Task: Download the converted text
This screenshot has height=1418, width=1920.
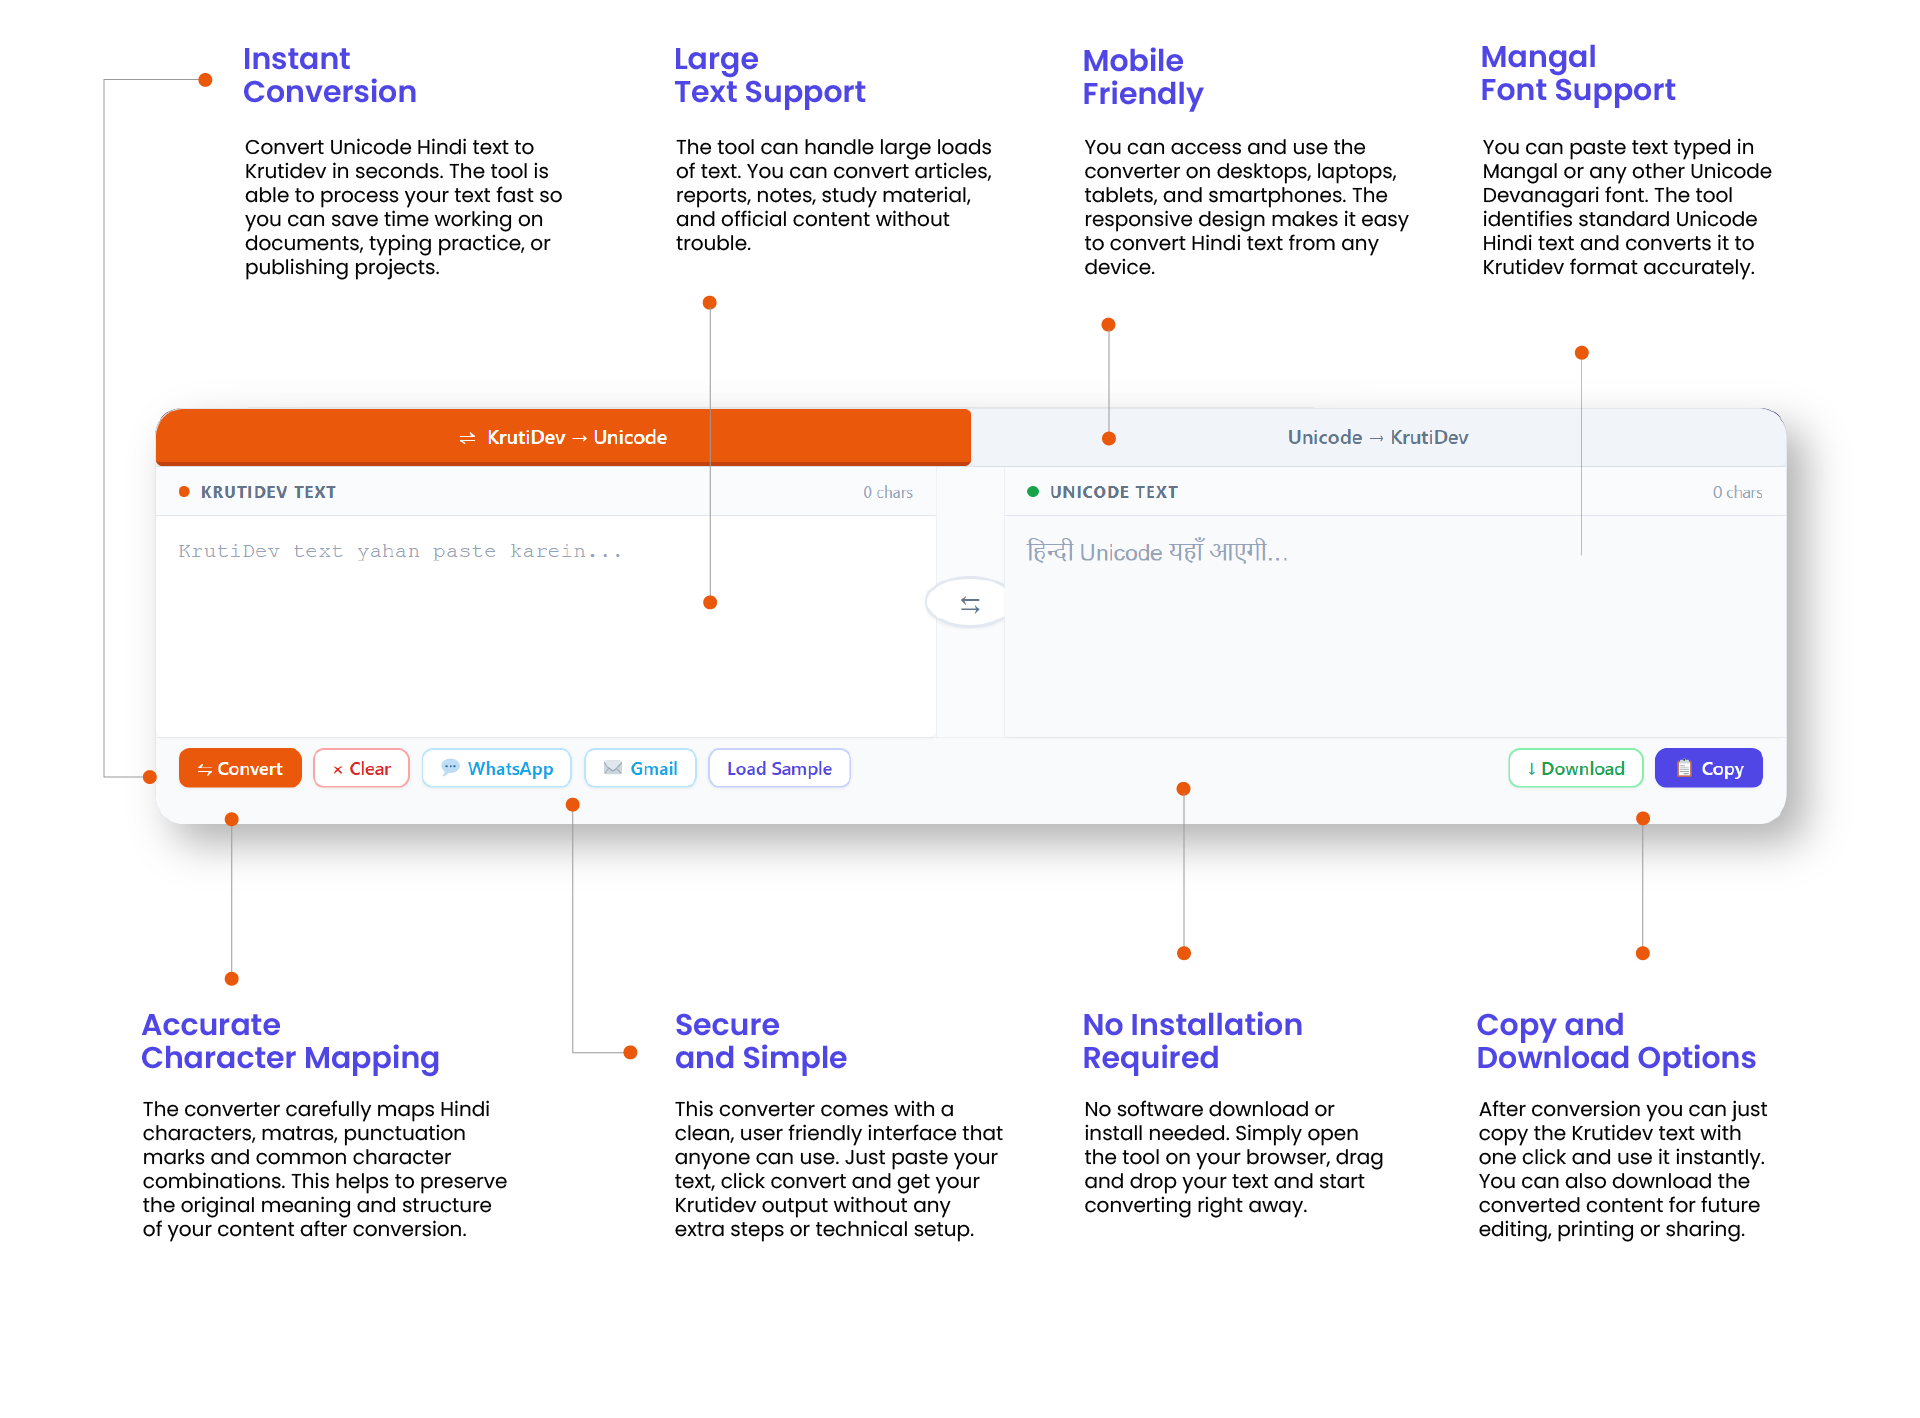Action: pyautogui.click(x=1576, y=768)
